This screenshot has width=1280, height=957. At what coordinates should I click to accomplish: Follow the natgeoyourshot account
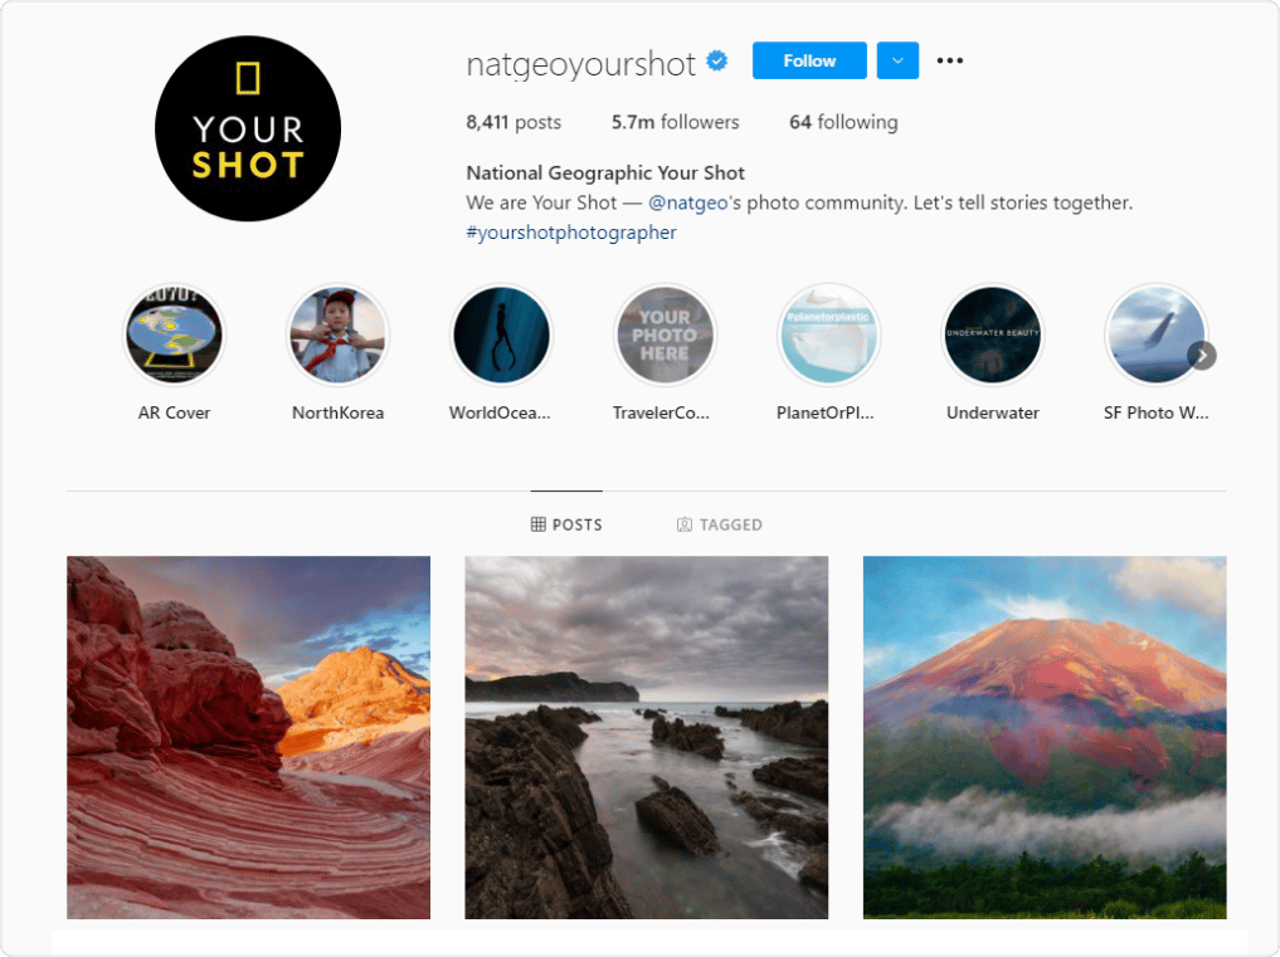(810, 61)
